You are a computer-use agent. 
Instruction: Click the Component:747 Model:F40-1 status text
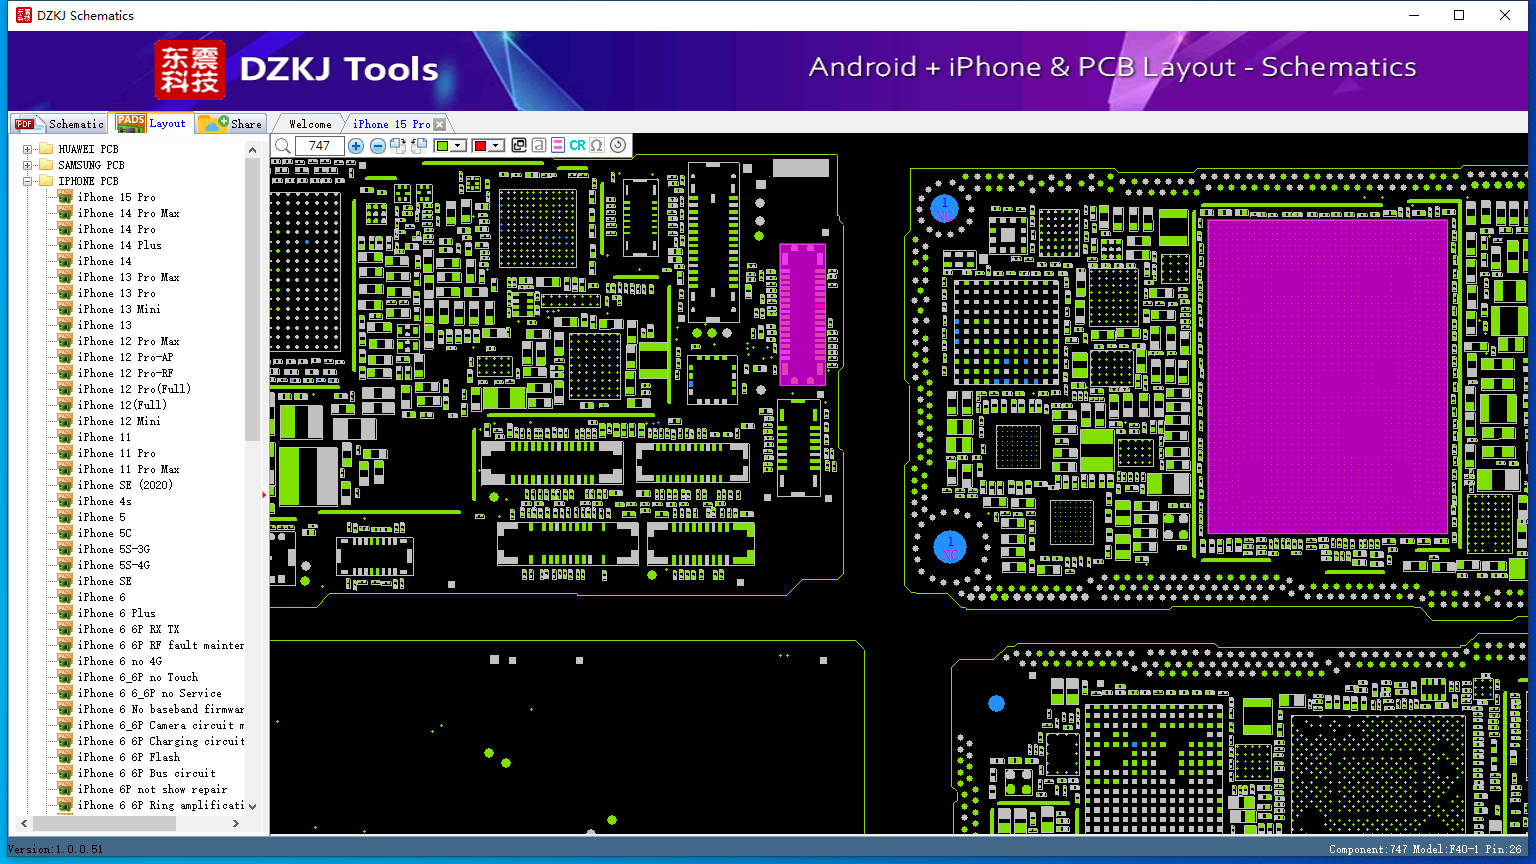point(1425,849)
